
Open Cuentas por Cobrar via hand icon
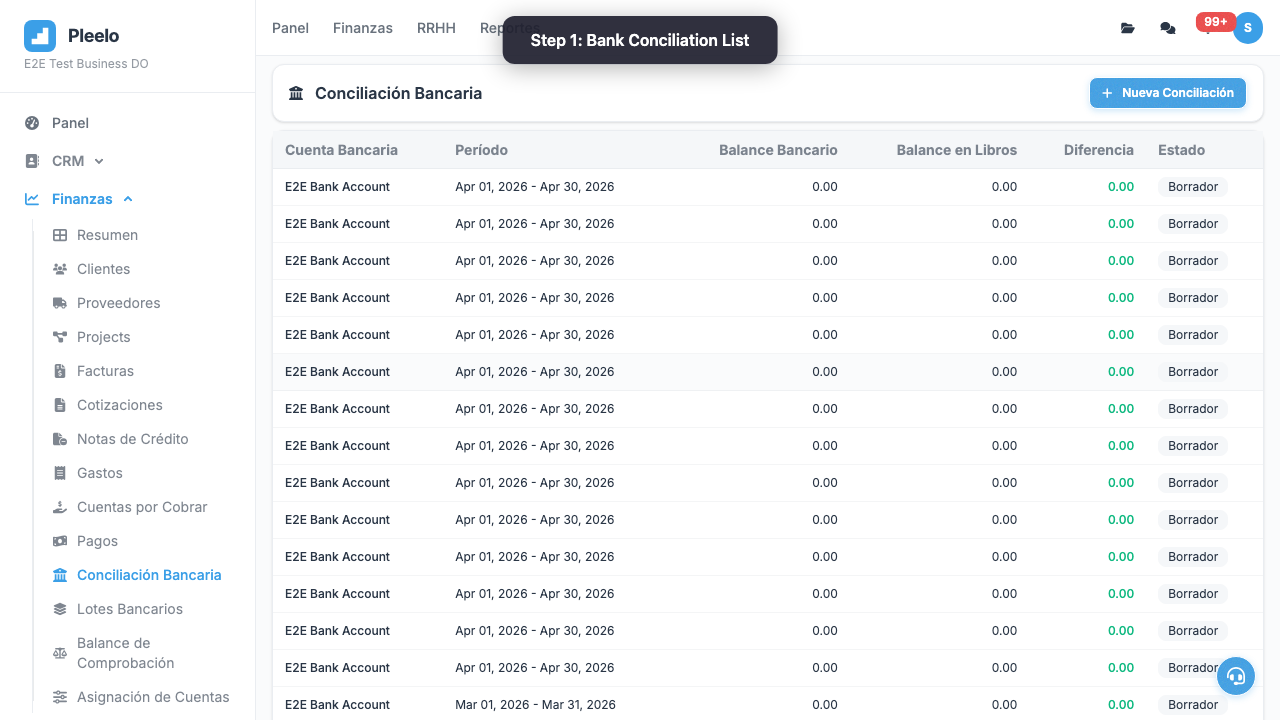coord(60,507)
